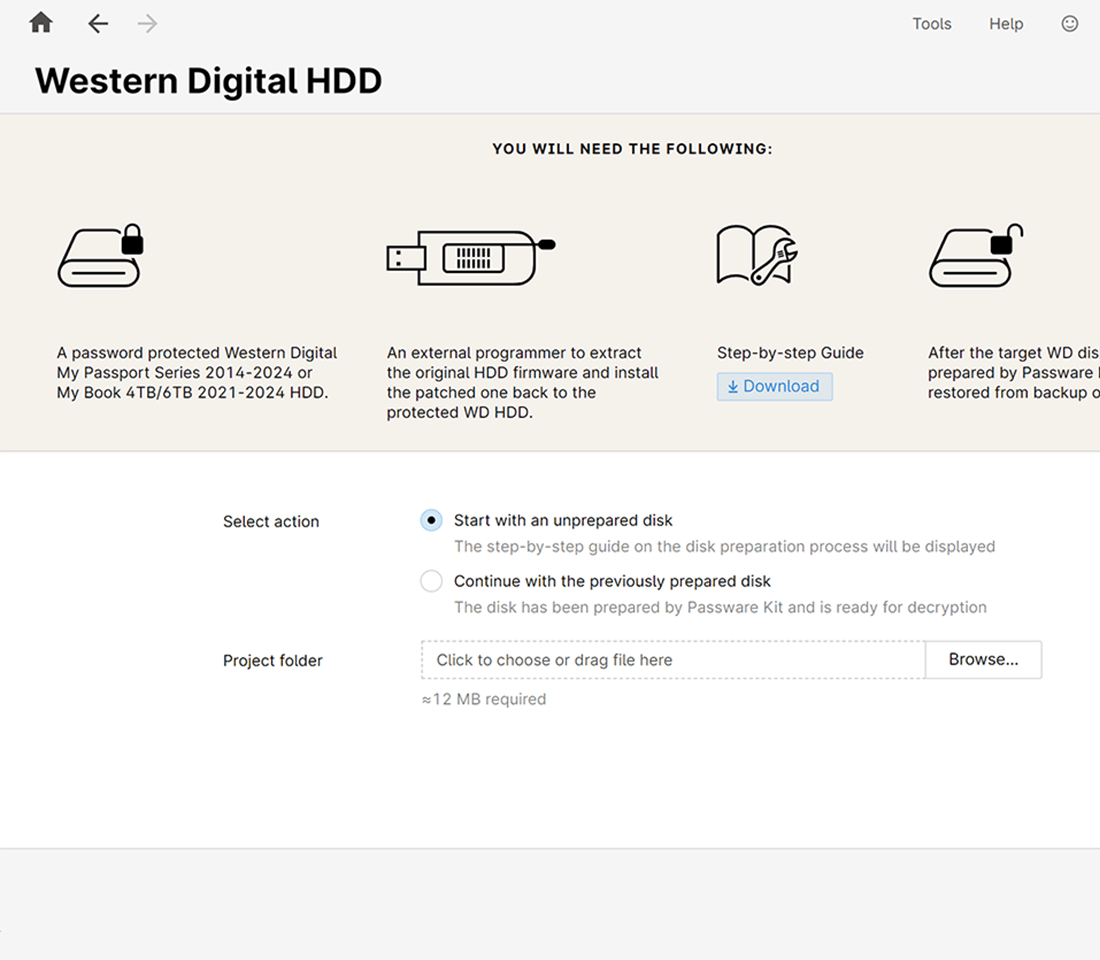Click the external programmer description text
The width and height of the screenshot is (1100, 960).
523,382
